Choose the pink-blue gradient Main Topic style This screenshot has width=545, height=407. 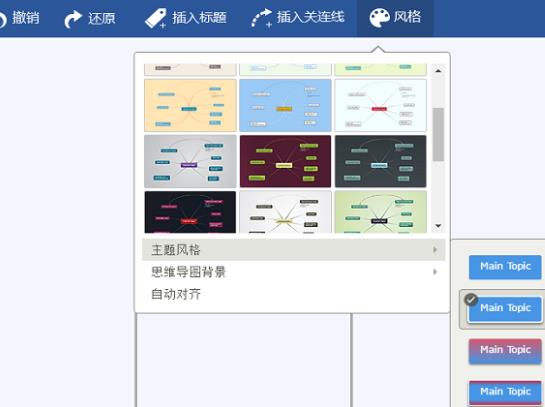pyautogui.click(x=505, y=351)
